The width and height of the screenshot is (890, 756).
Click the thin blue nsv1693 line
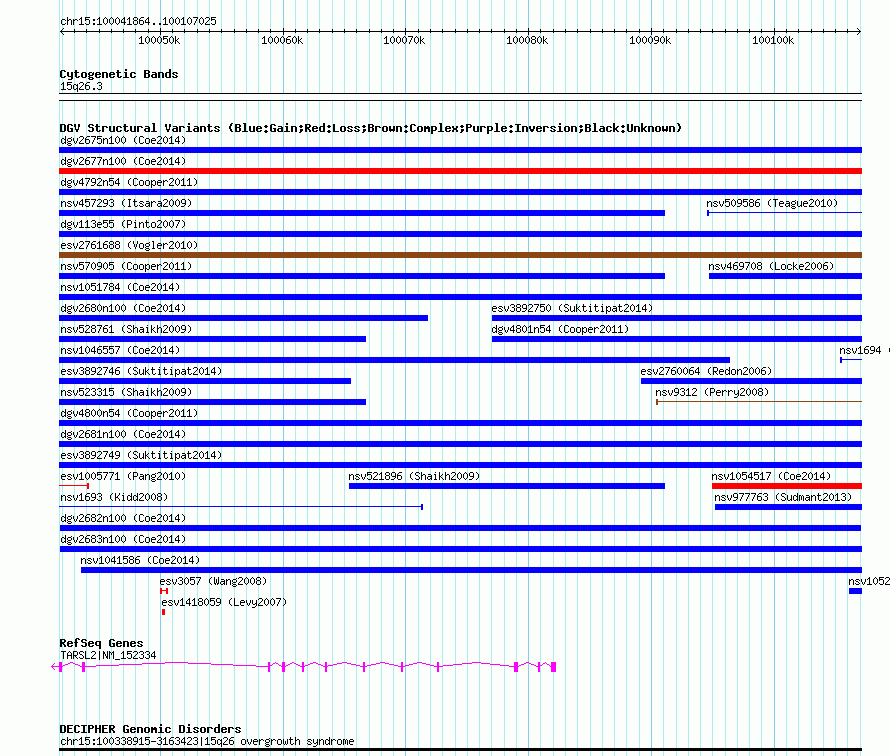point(241,507)
